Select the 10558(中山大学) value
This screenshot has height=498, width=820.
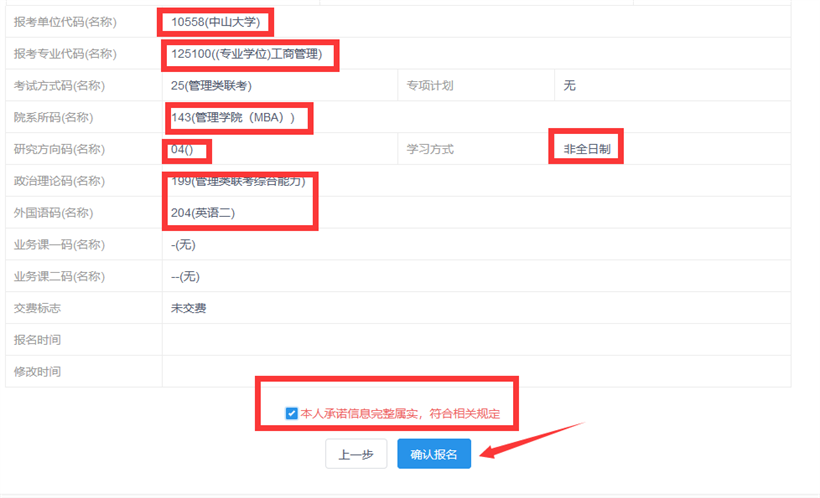click(215, 21)
